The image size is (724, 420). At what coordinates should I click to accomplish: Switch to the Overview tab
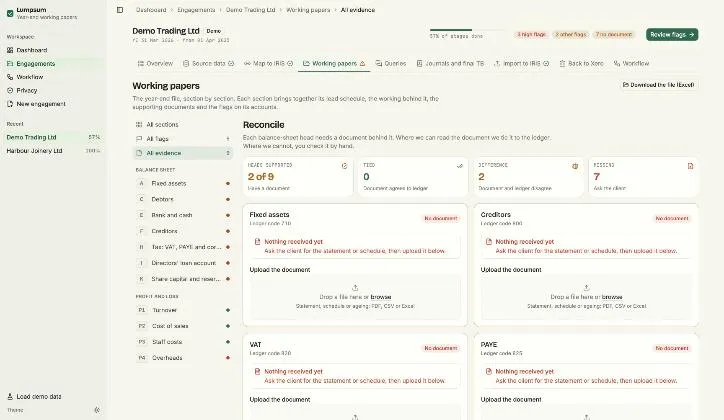click(155, 64)
